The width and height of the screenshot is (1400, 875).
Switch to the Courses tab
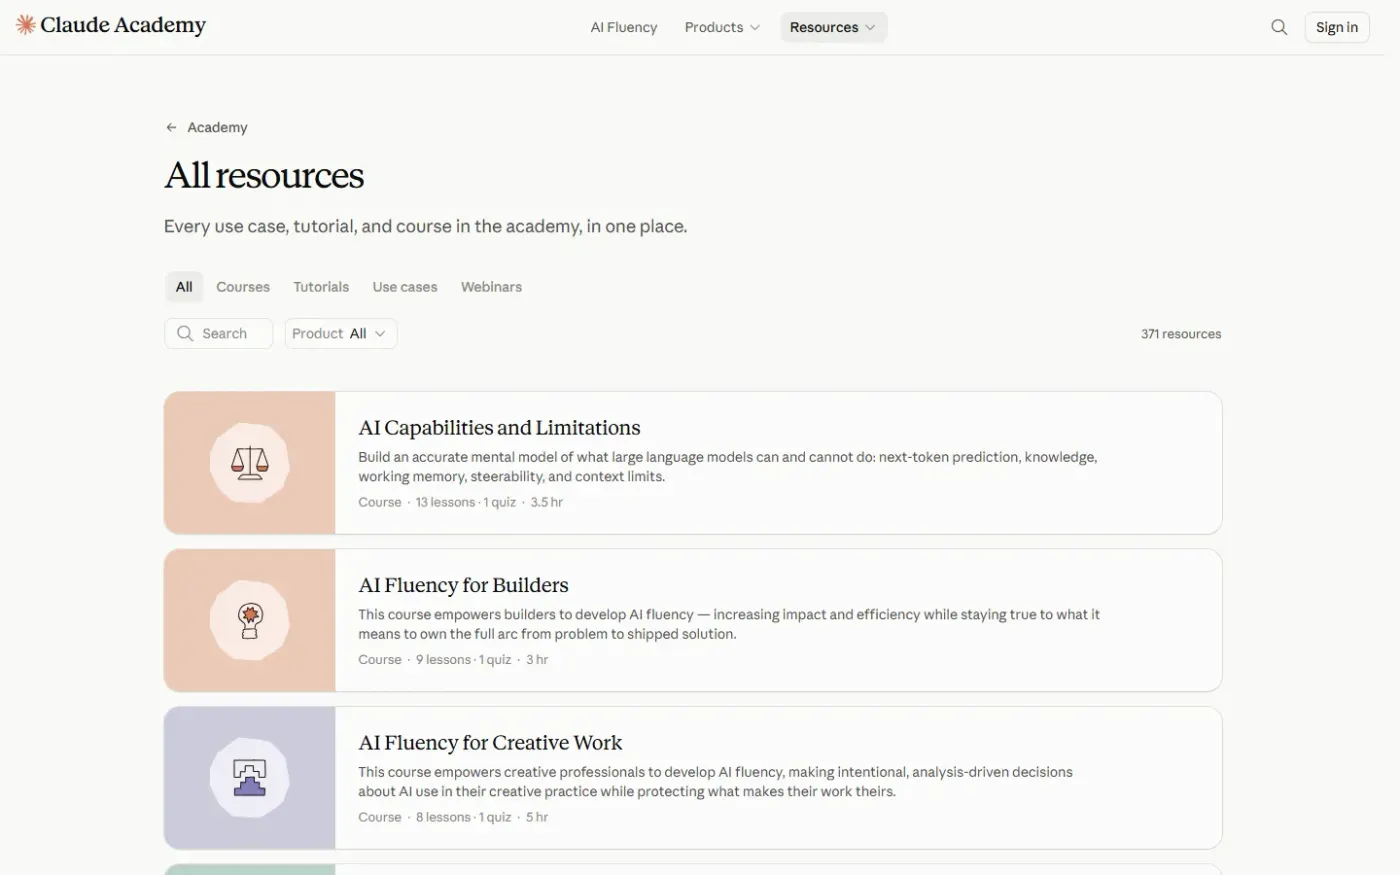[243, 287]
